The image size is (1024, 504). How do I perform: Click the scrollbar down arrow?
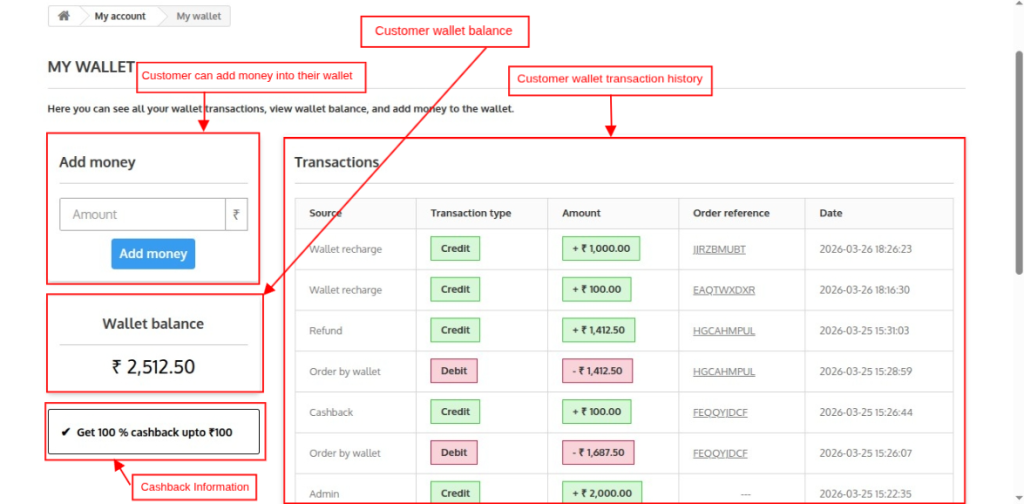(x=1017, y=497)
